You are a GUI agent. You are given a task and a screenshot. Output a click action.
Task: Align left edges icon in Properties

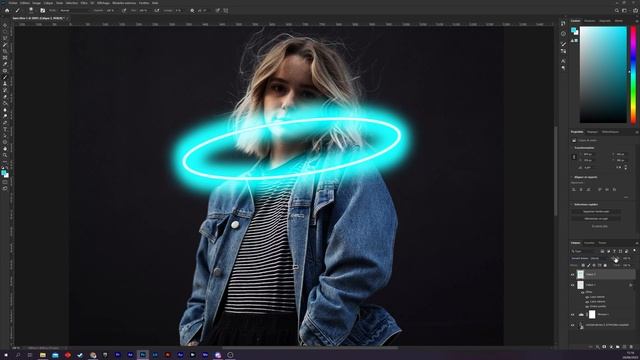[573, 189]
